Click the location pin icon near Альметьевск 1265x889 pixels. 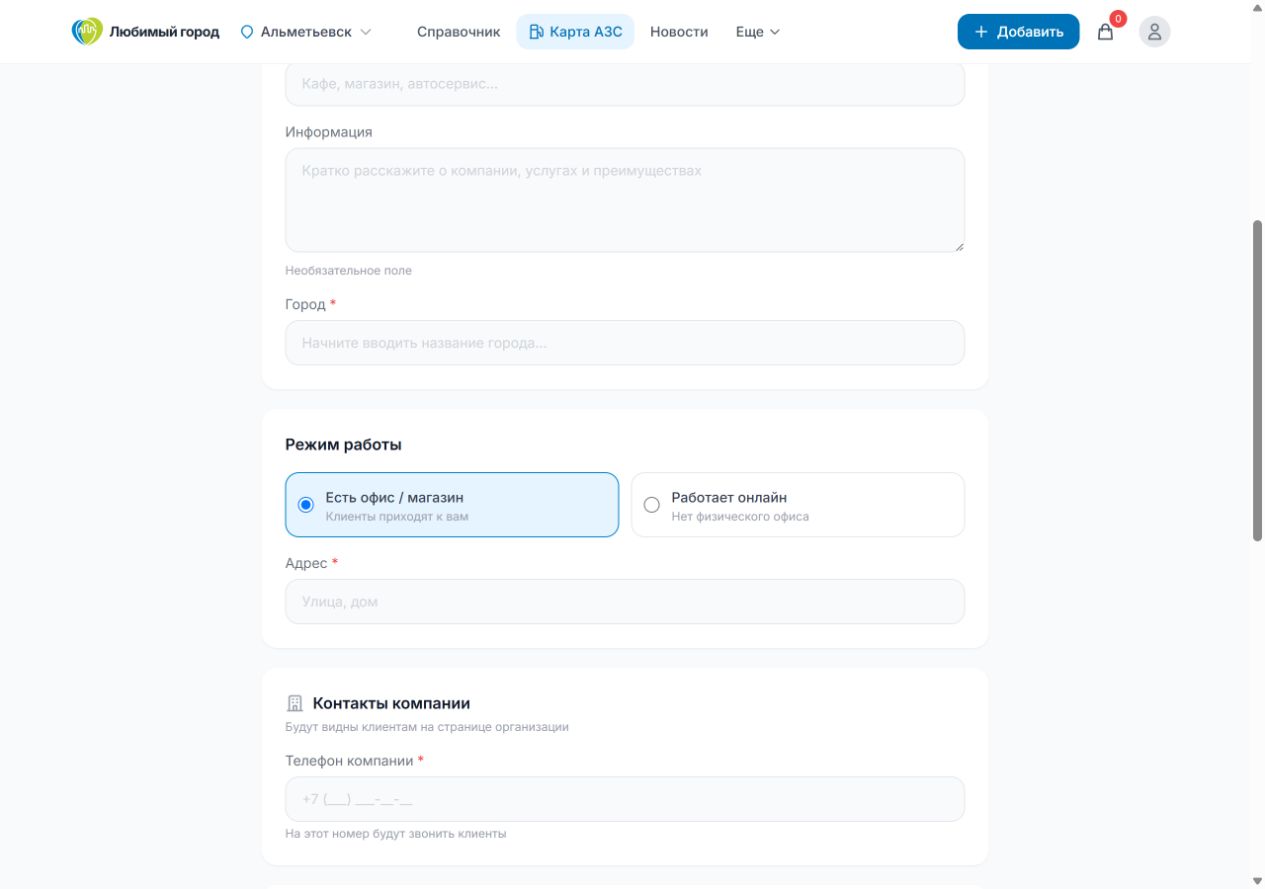tap(247, 32)
